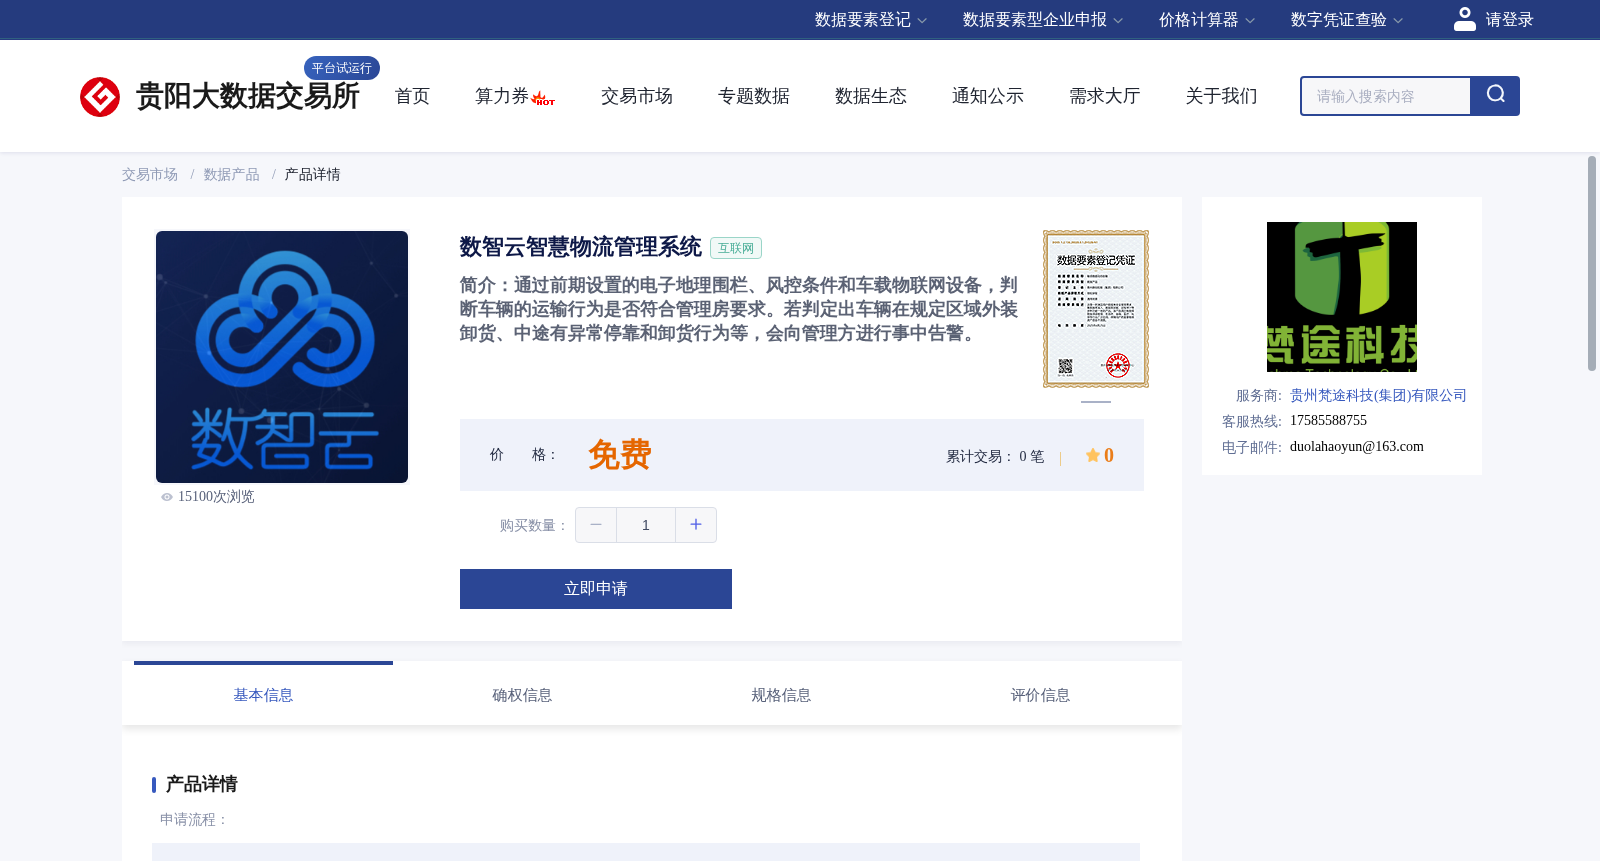Switch to the 基本信息 tab

tap(263, 694)
